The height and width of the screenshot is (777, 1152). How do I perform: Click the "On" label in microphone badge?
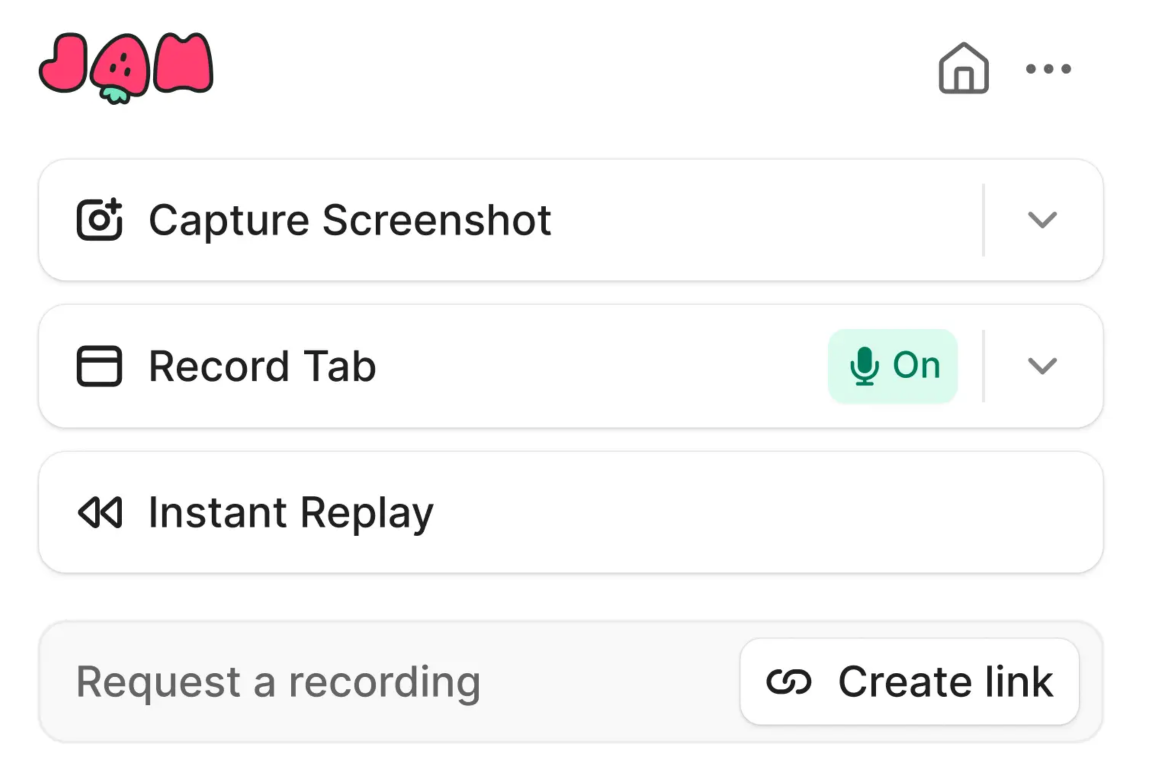click(916, 365)
